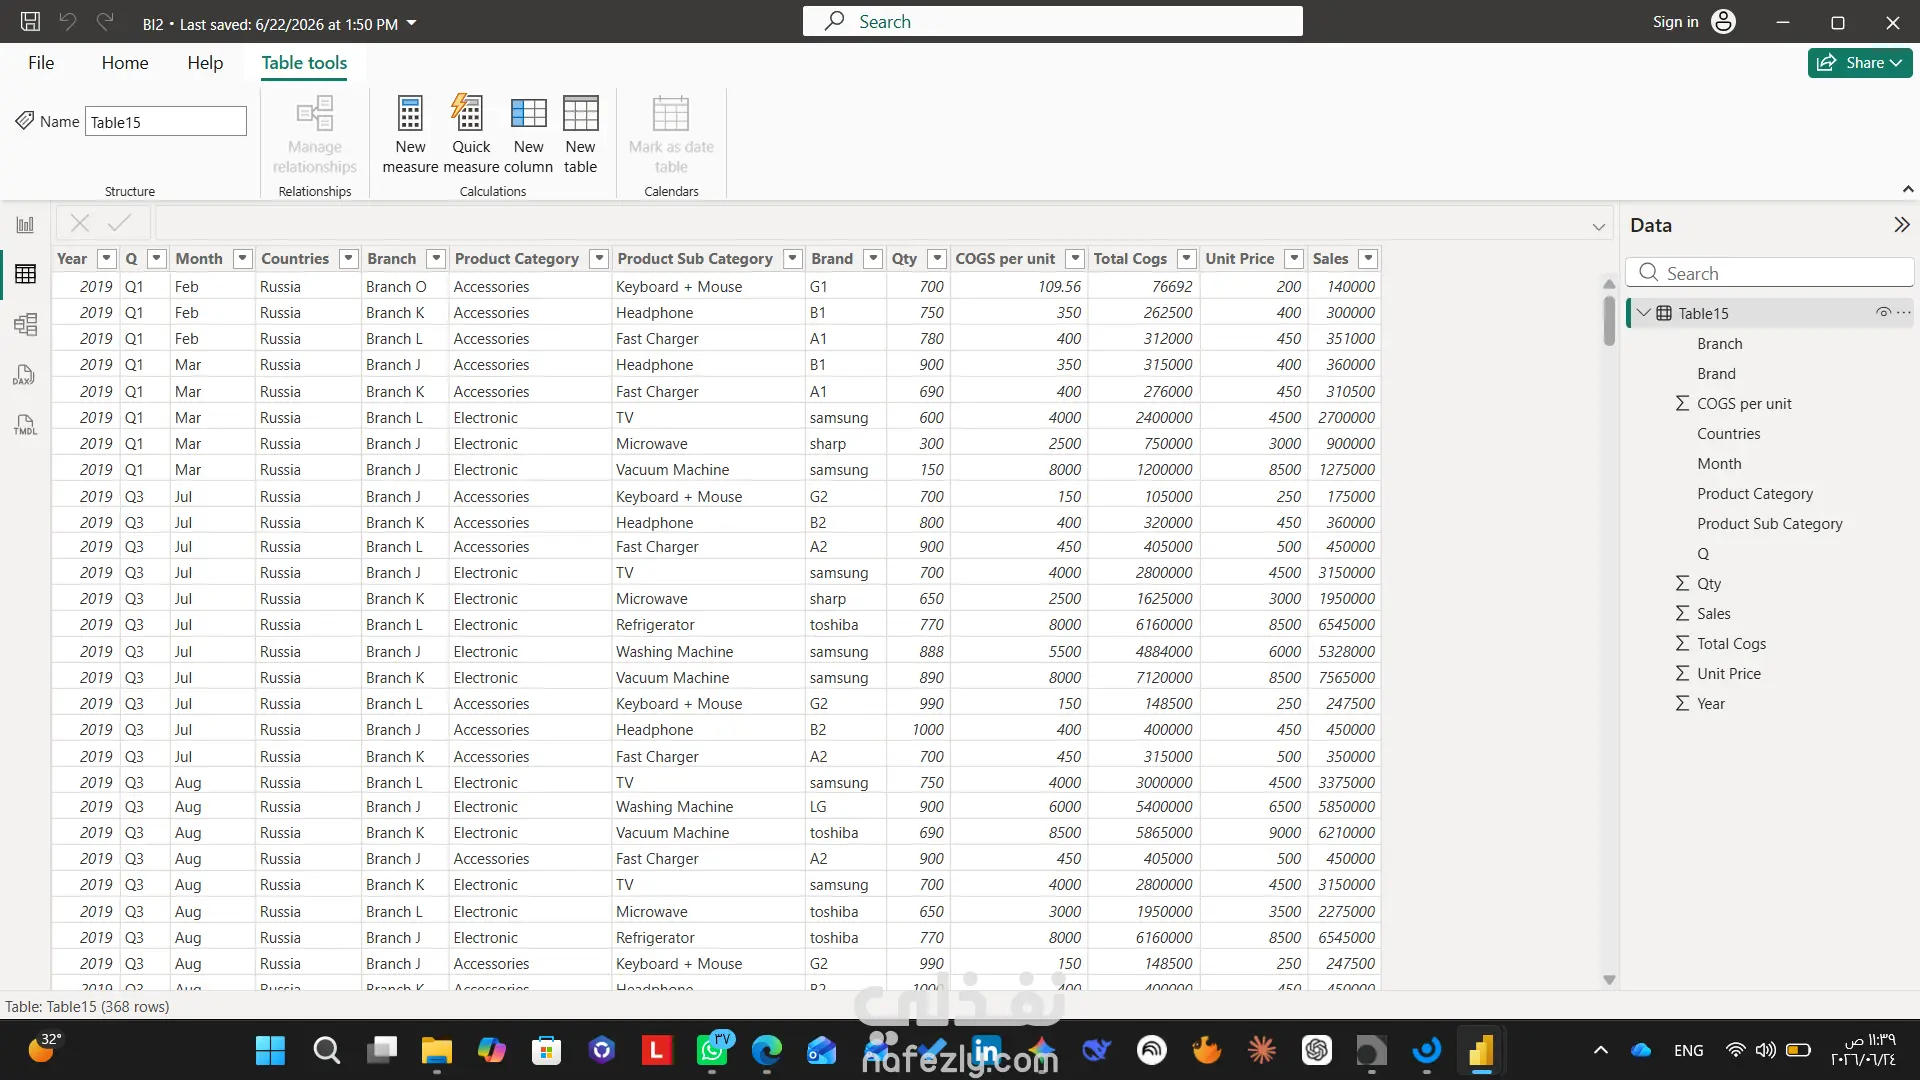
Task: Create a New table
Action: tap(580, 135)
